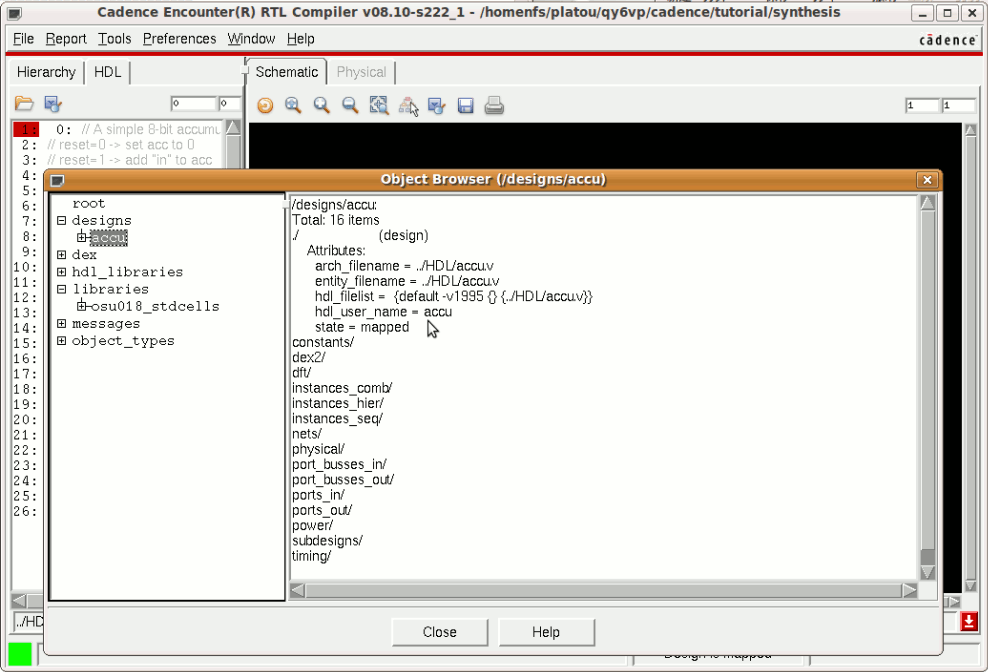Click the Object Browser title bar icon
Viewport: 988px width, 672px height.
tap(57, 180)
